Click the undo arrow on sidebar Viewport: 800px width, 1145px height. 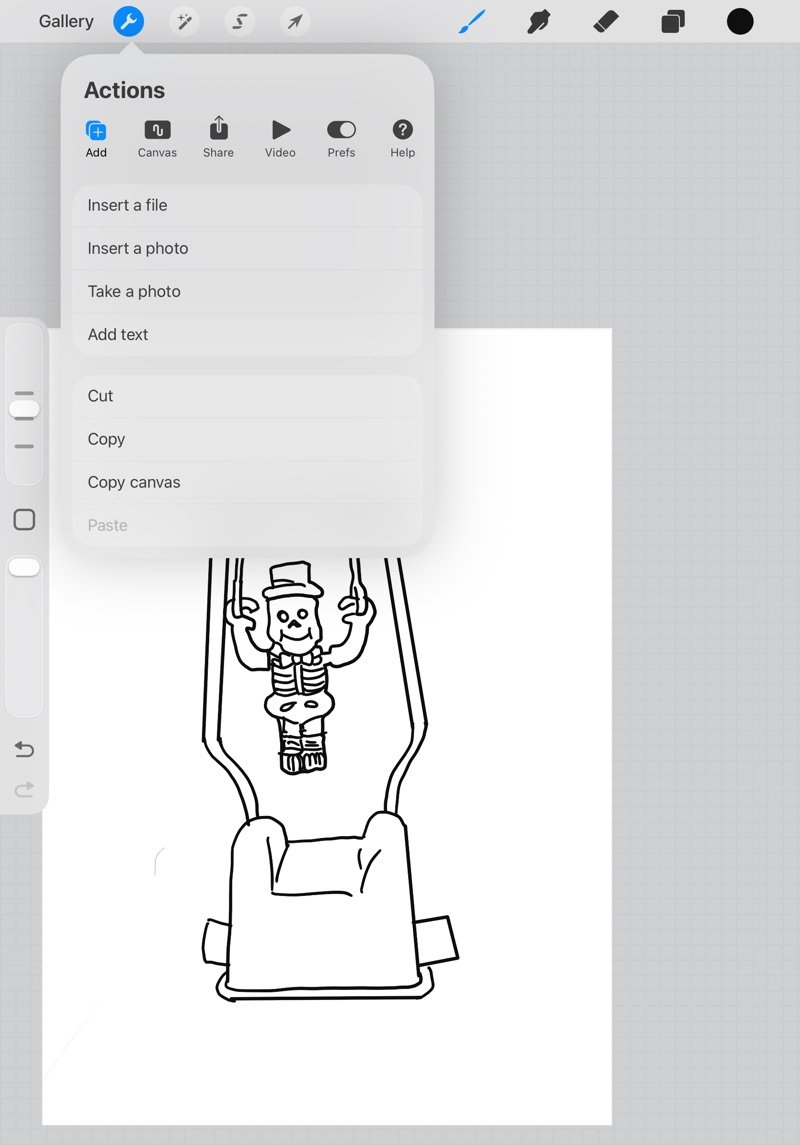[24, 749]
